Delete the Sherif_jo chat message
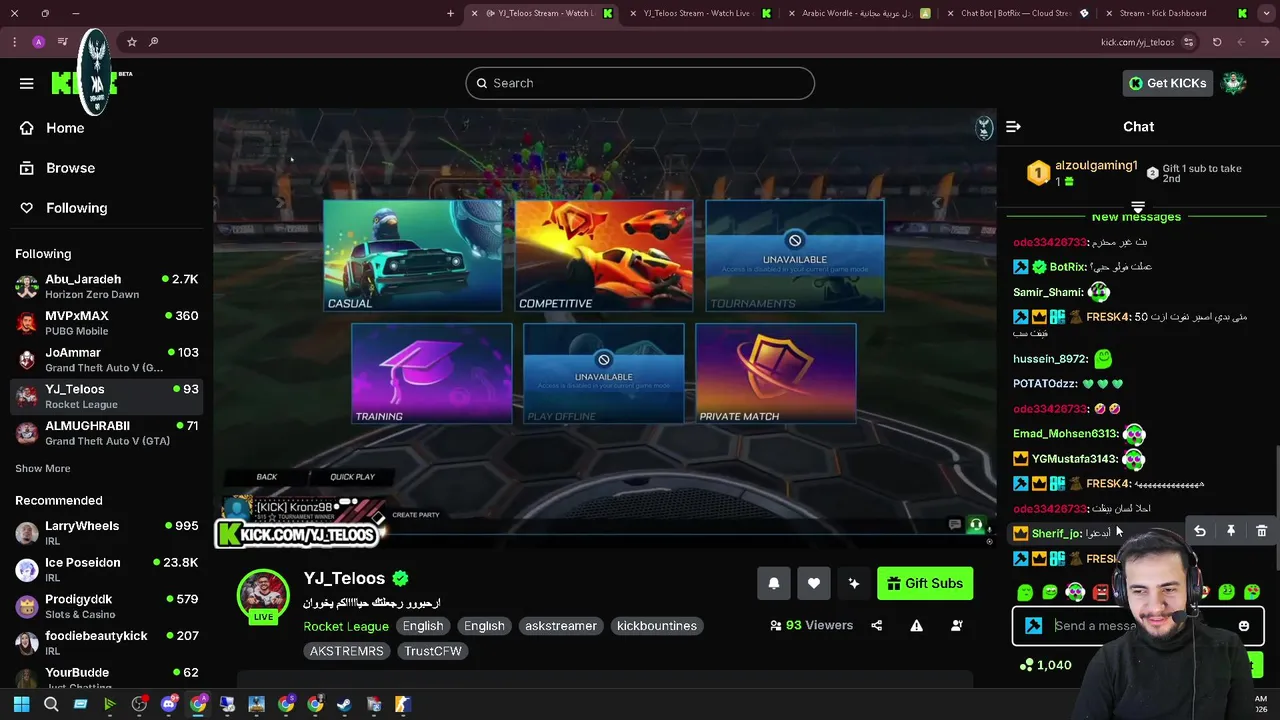The width and height of the screenshot is (1280, 720). point(1262,531)
